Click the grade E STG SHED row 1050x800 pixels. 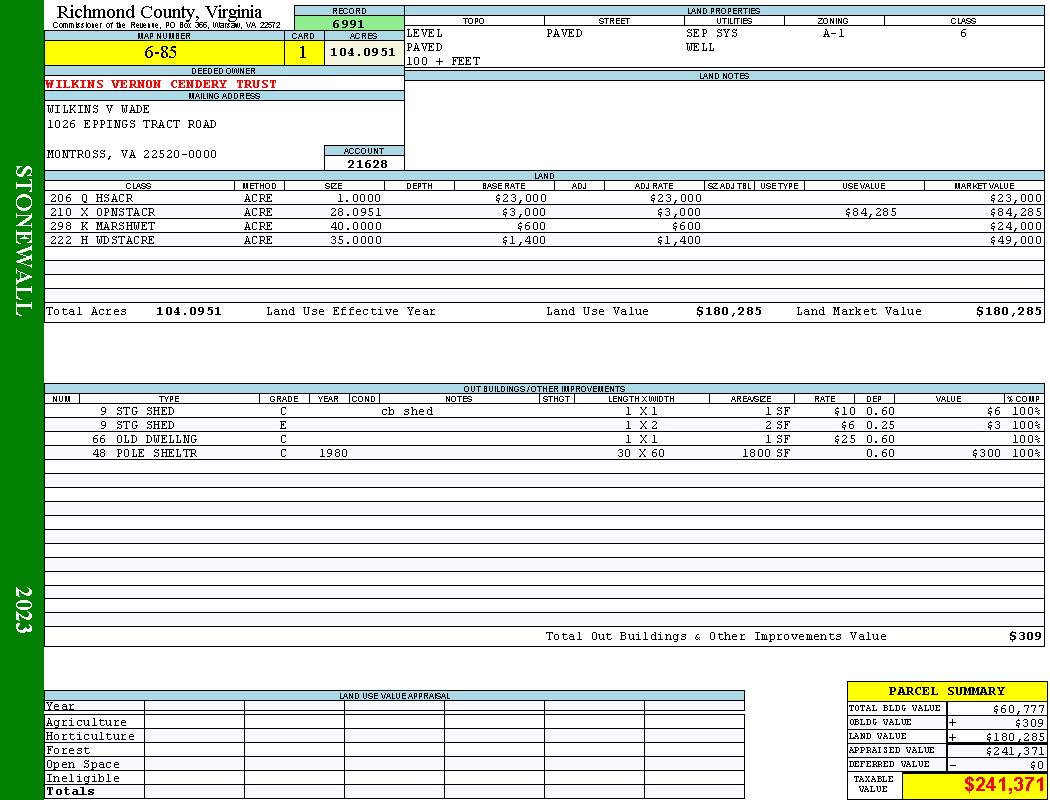pos(544,425)
